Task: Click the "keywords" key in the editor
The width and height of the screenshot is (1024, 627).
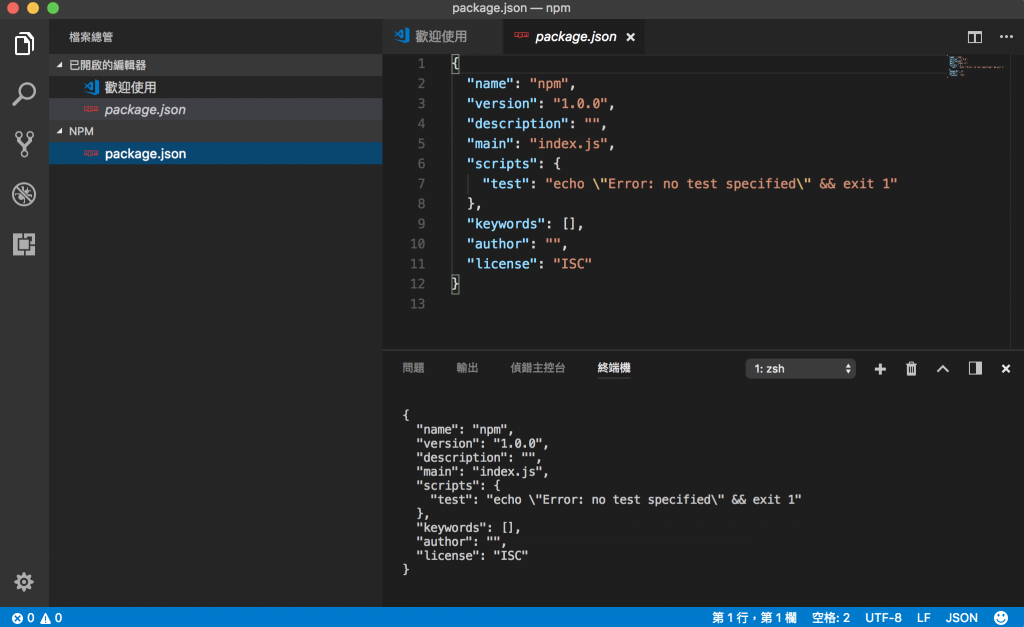Action: (505, 224)
